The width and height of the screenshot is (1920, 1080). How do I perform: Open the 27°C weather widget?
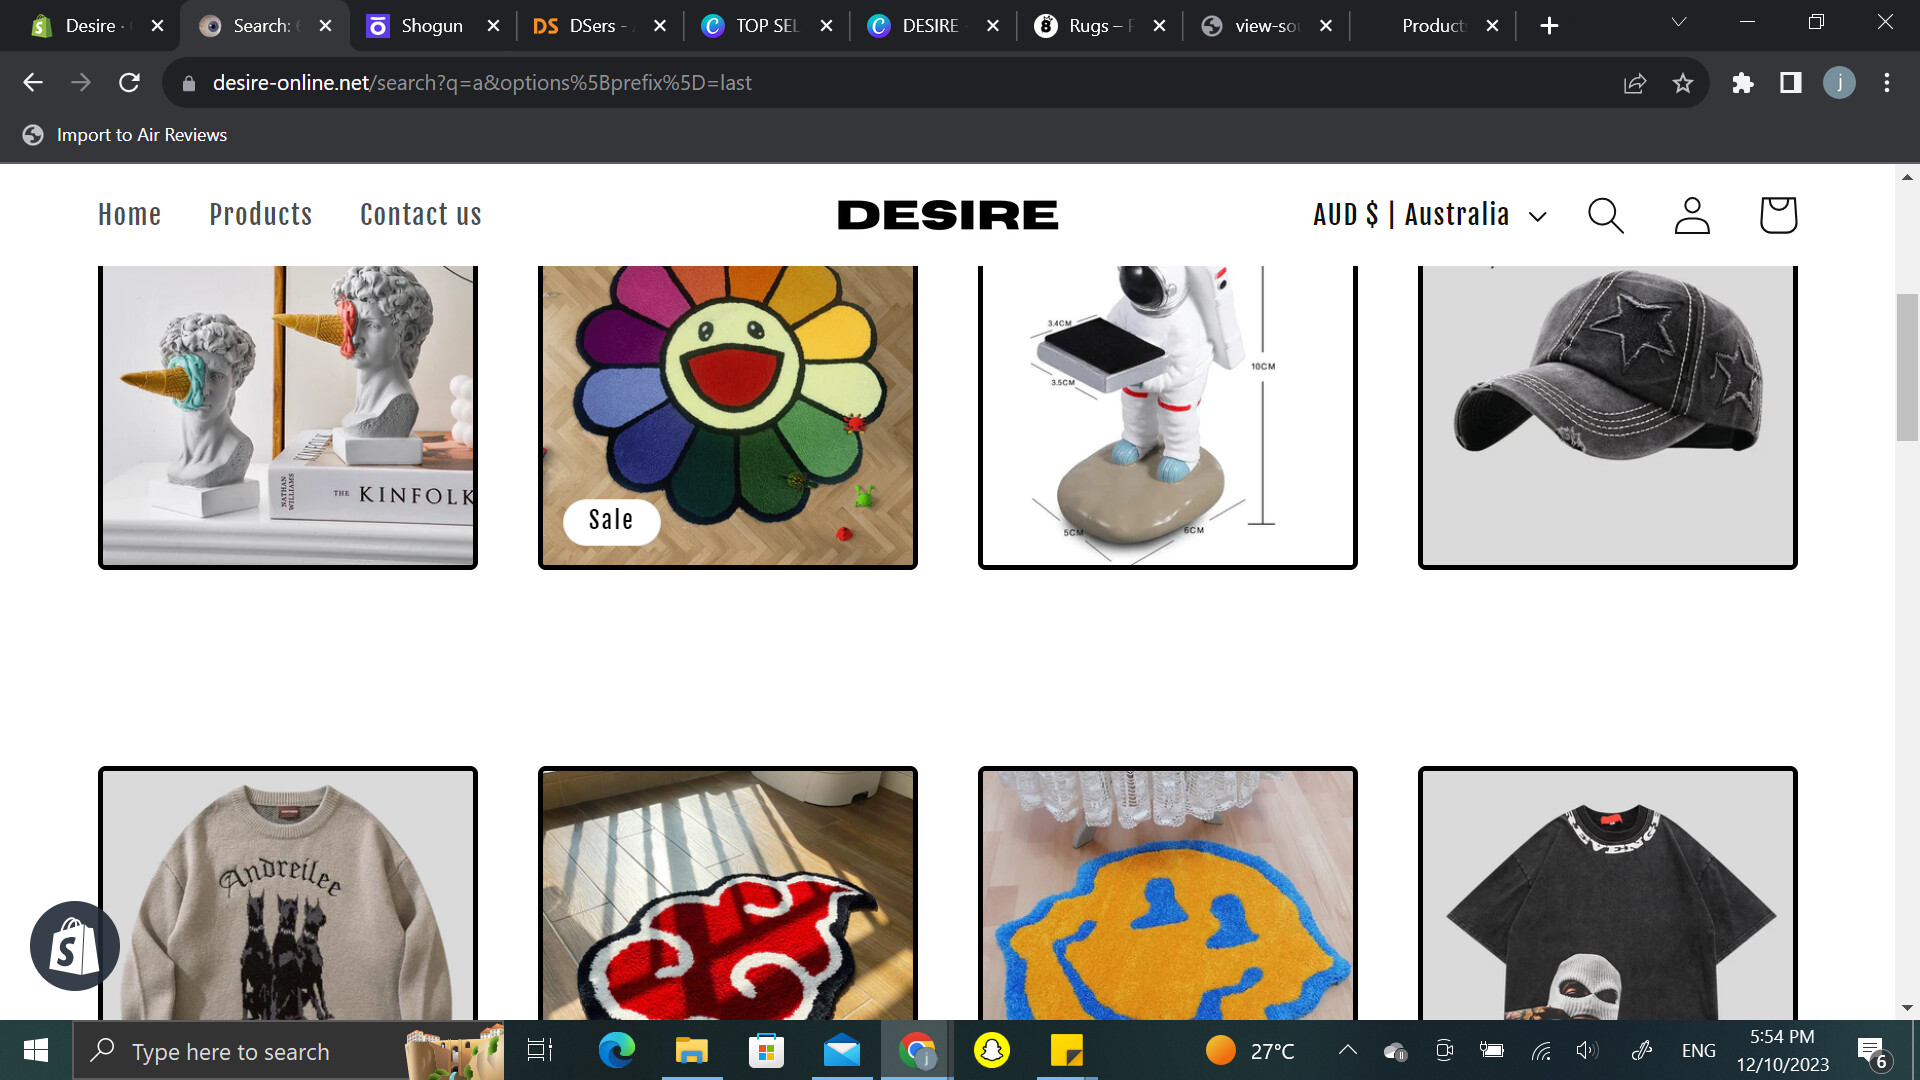[1250, 1051]
